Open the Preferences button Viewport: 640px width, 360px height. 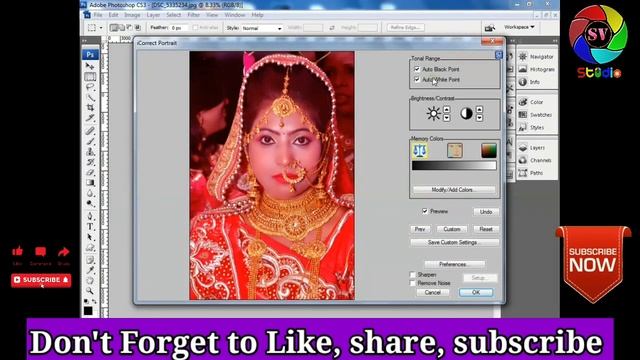pyautogui.click(x=455, y=264)
